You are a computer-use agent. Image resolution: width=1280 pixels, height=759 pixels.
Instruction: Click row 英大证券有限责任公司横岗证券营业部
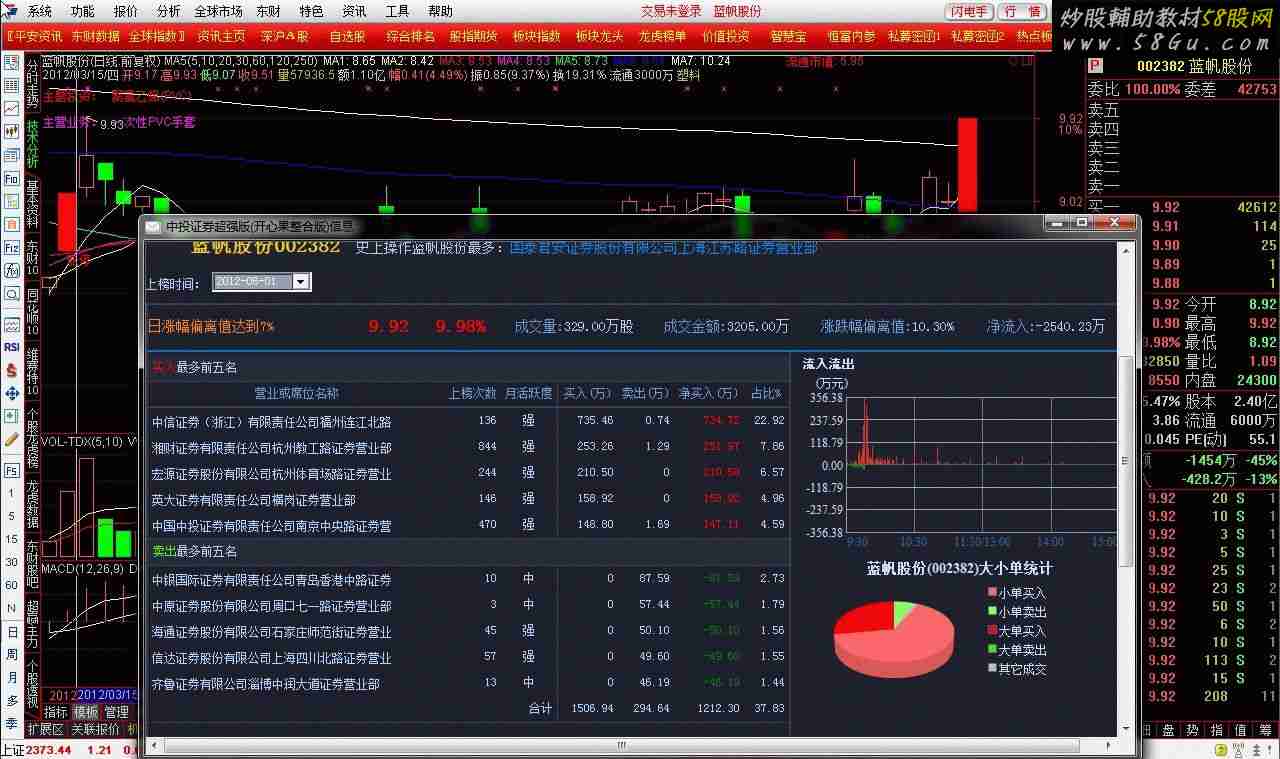467,499
